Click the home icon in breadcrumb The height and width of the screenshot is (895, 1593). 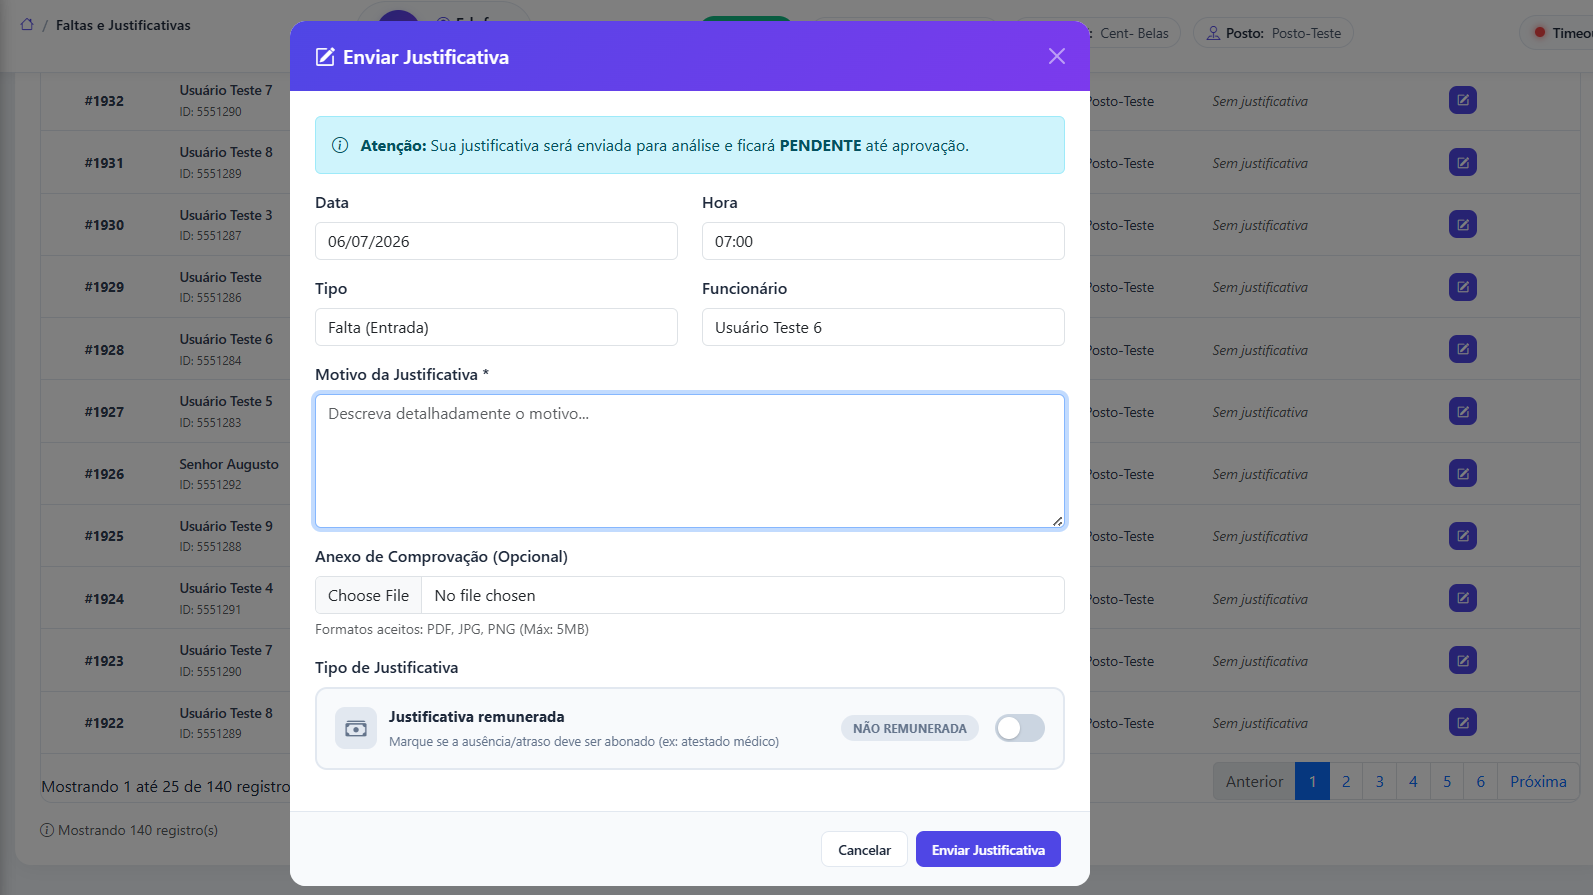pos(27,25)
